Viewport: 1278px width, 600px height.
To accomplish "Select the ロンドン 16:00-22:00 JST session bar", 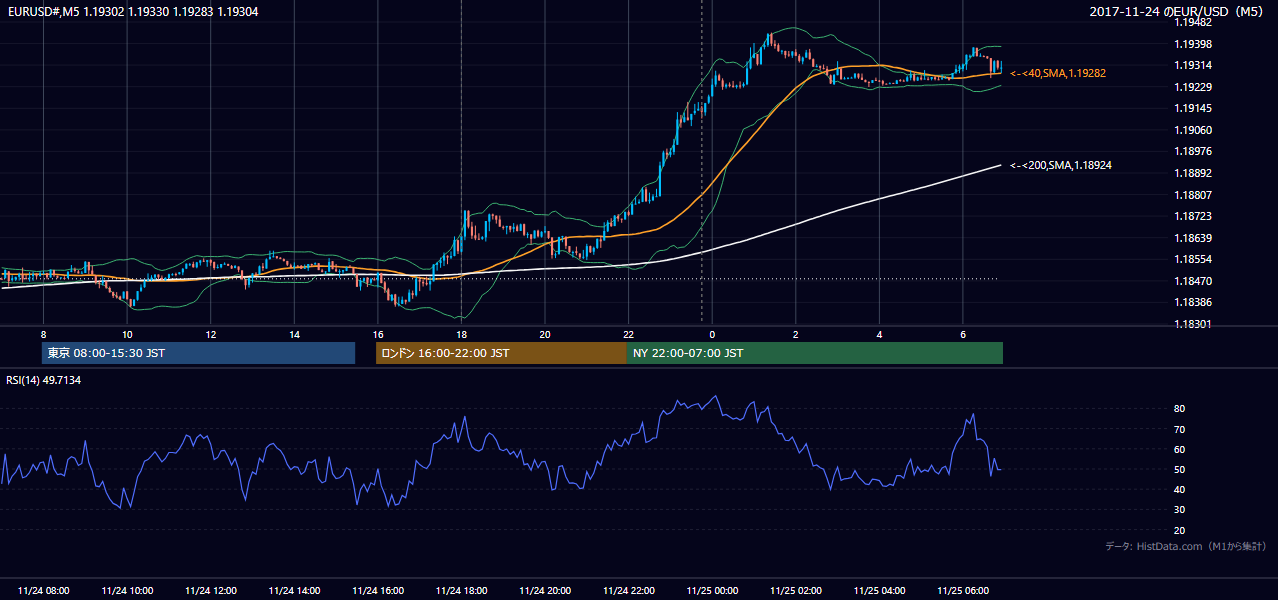I will [x=501, y=353].
